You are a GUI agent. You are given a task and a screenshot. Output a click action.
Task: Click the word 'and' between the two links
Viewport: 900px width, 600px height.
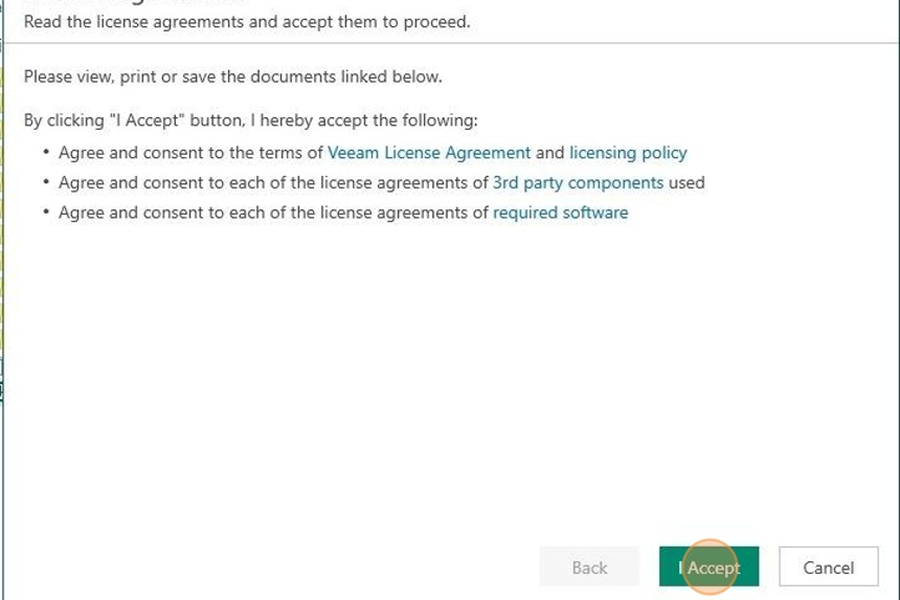550,153
